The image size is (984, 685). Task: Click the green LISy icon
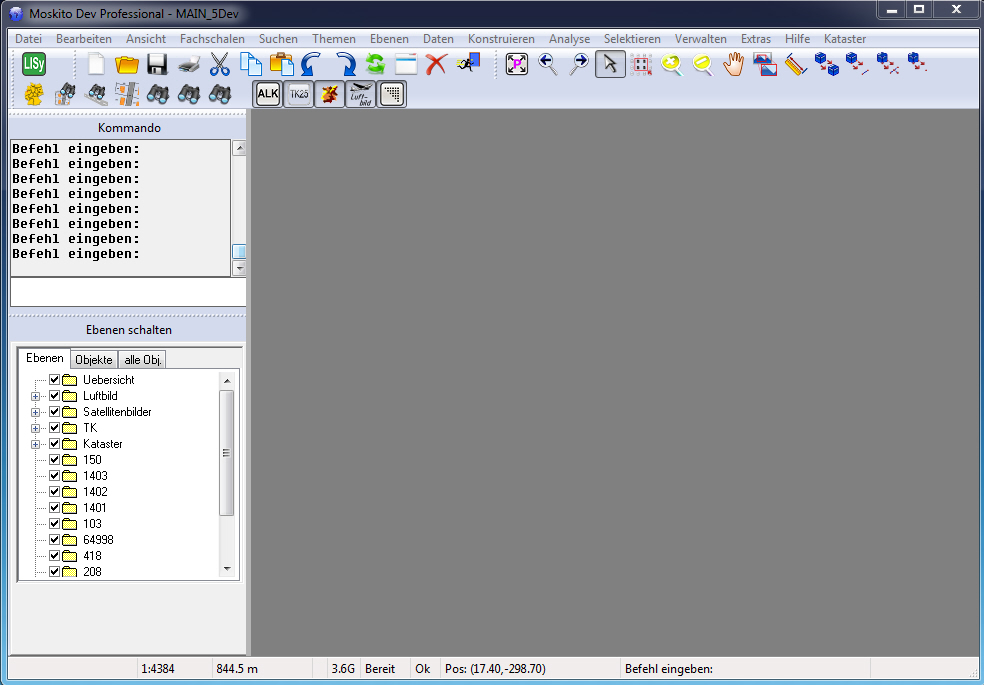(34, 64)
